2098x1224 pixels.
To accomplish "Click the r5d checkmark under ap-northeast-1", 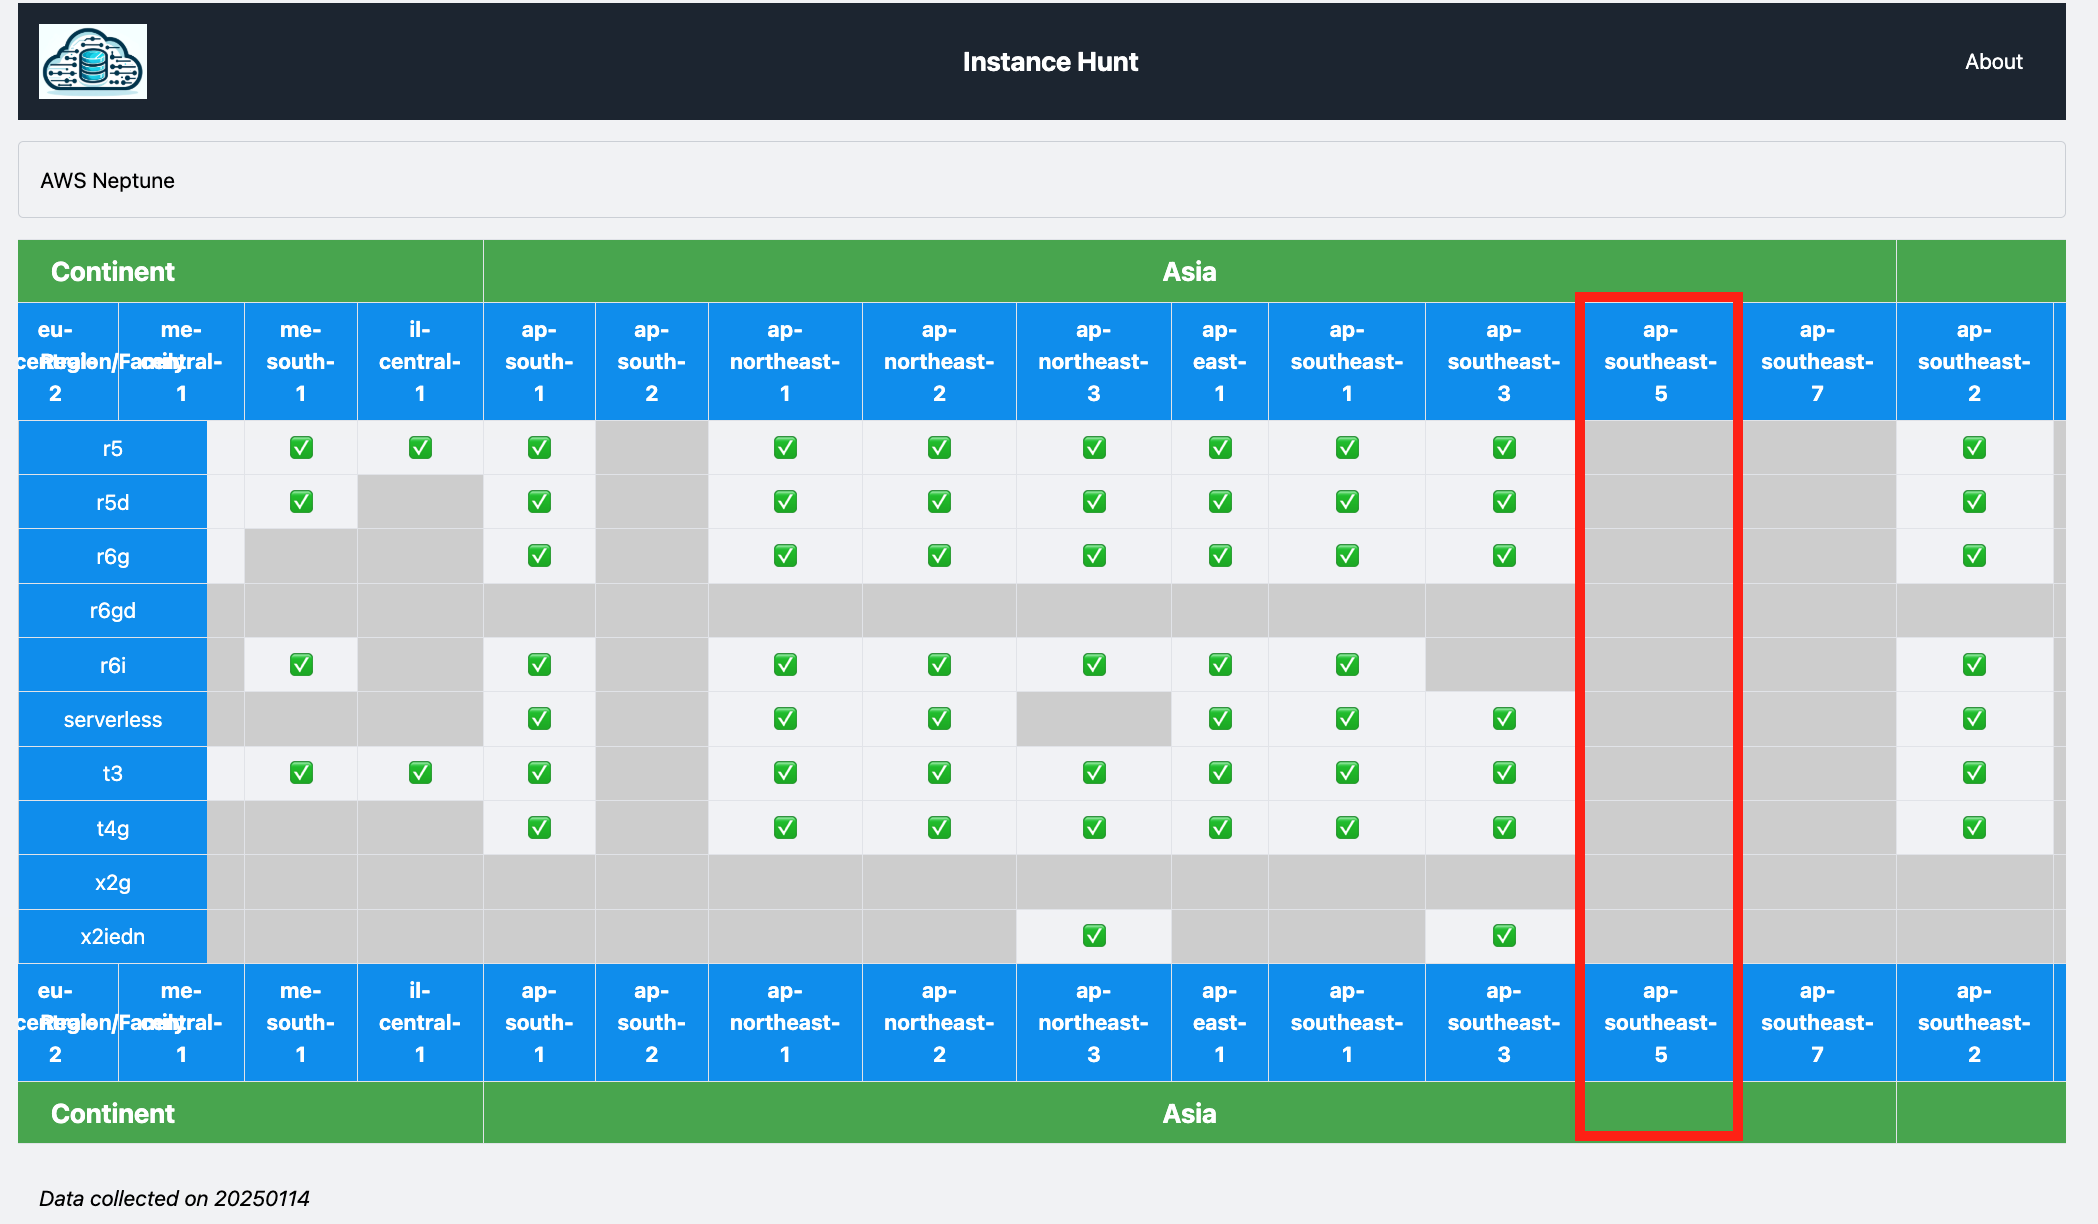I will click(785, 501).
